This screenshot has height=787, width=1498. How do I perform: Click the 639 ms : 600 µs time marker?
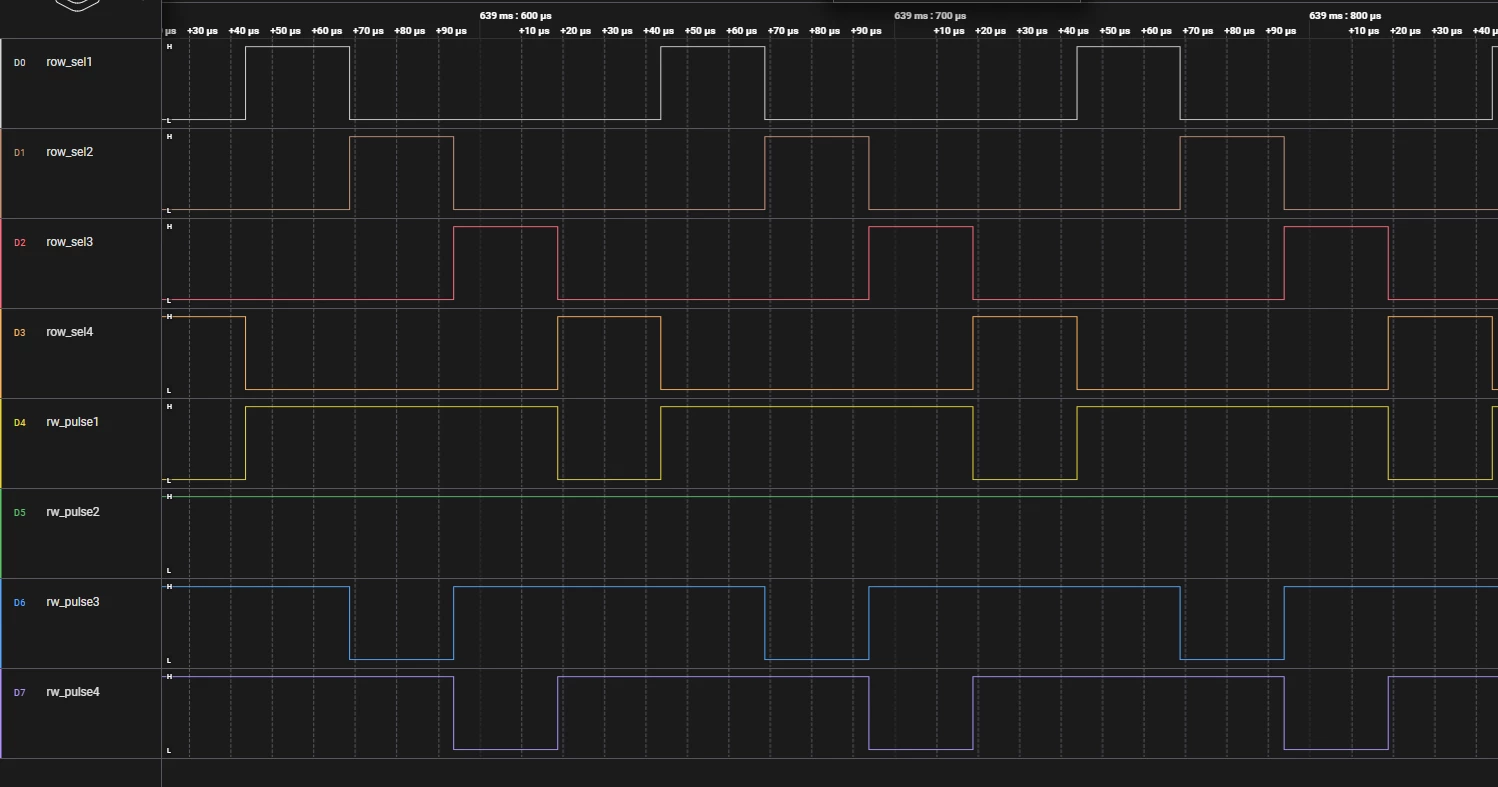[515, 16]
